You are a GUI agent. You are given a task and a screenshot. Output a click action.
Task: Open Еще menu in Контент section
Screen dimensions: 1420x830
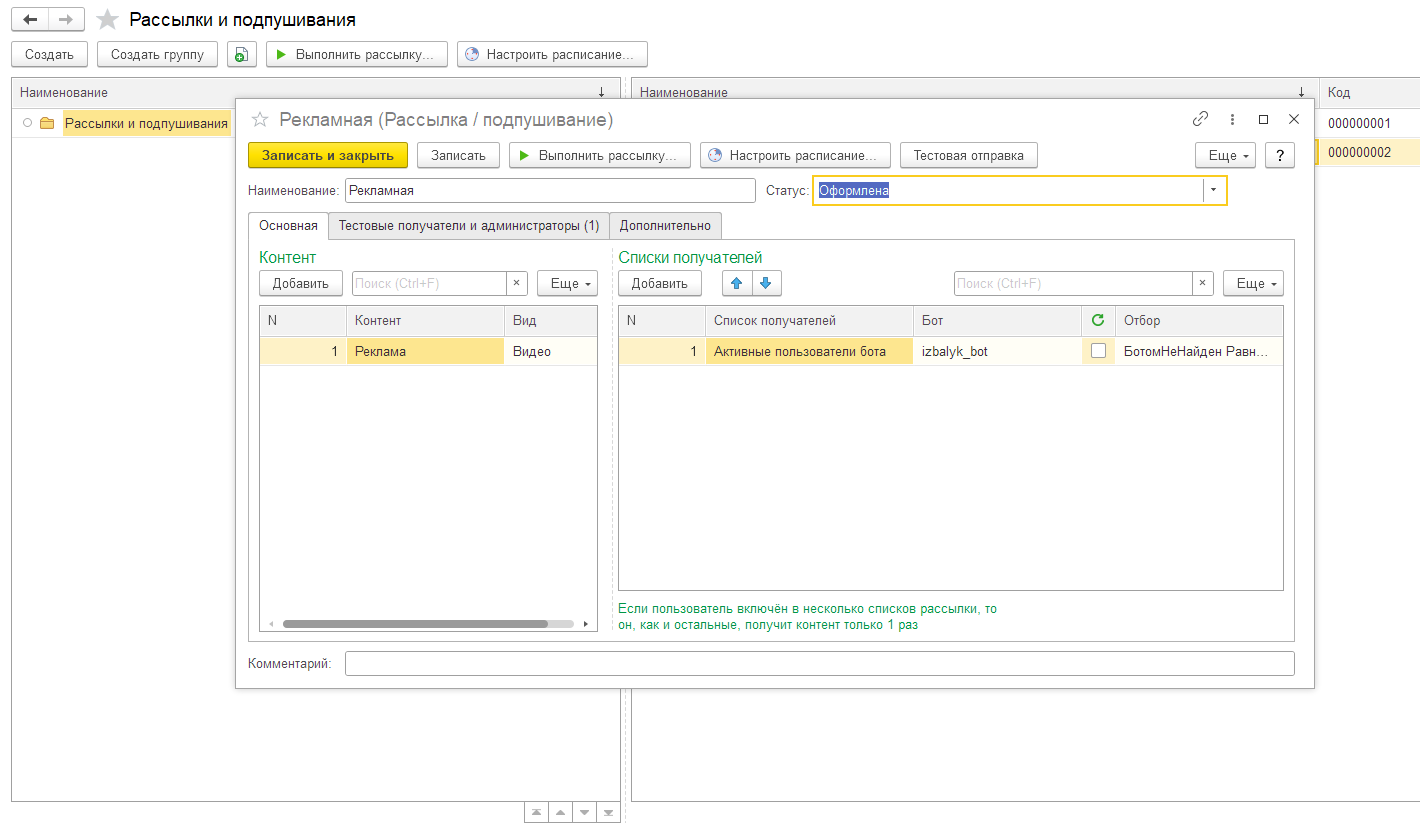567,283
